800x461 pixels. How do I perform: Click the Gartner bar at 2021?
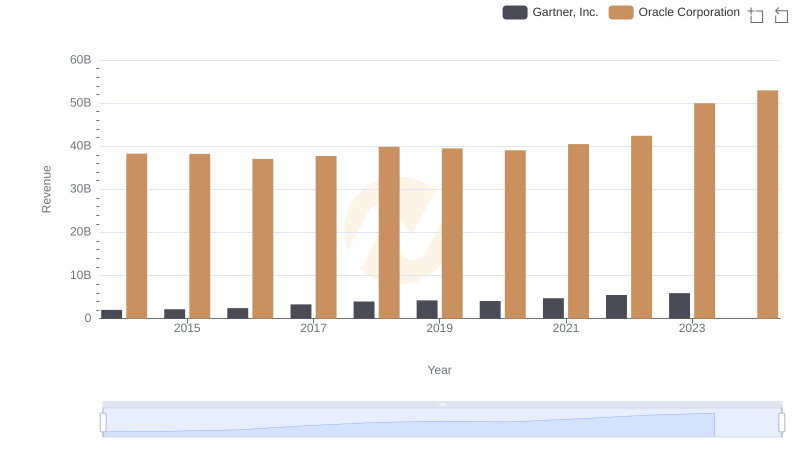(x=553, y=309)
